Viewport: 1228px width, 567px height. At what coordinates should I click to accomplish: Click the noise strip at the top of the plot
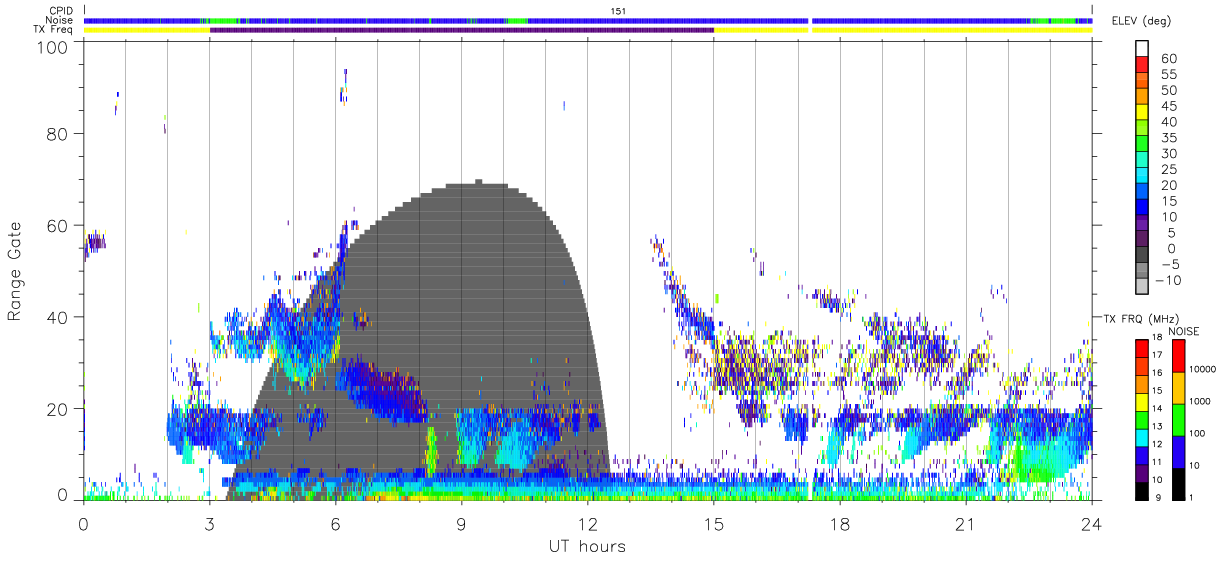pos(588,20)
